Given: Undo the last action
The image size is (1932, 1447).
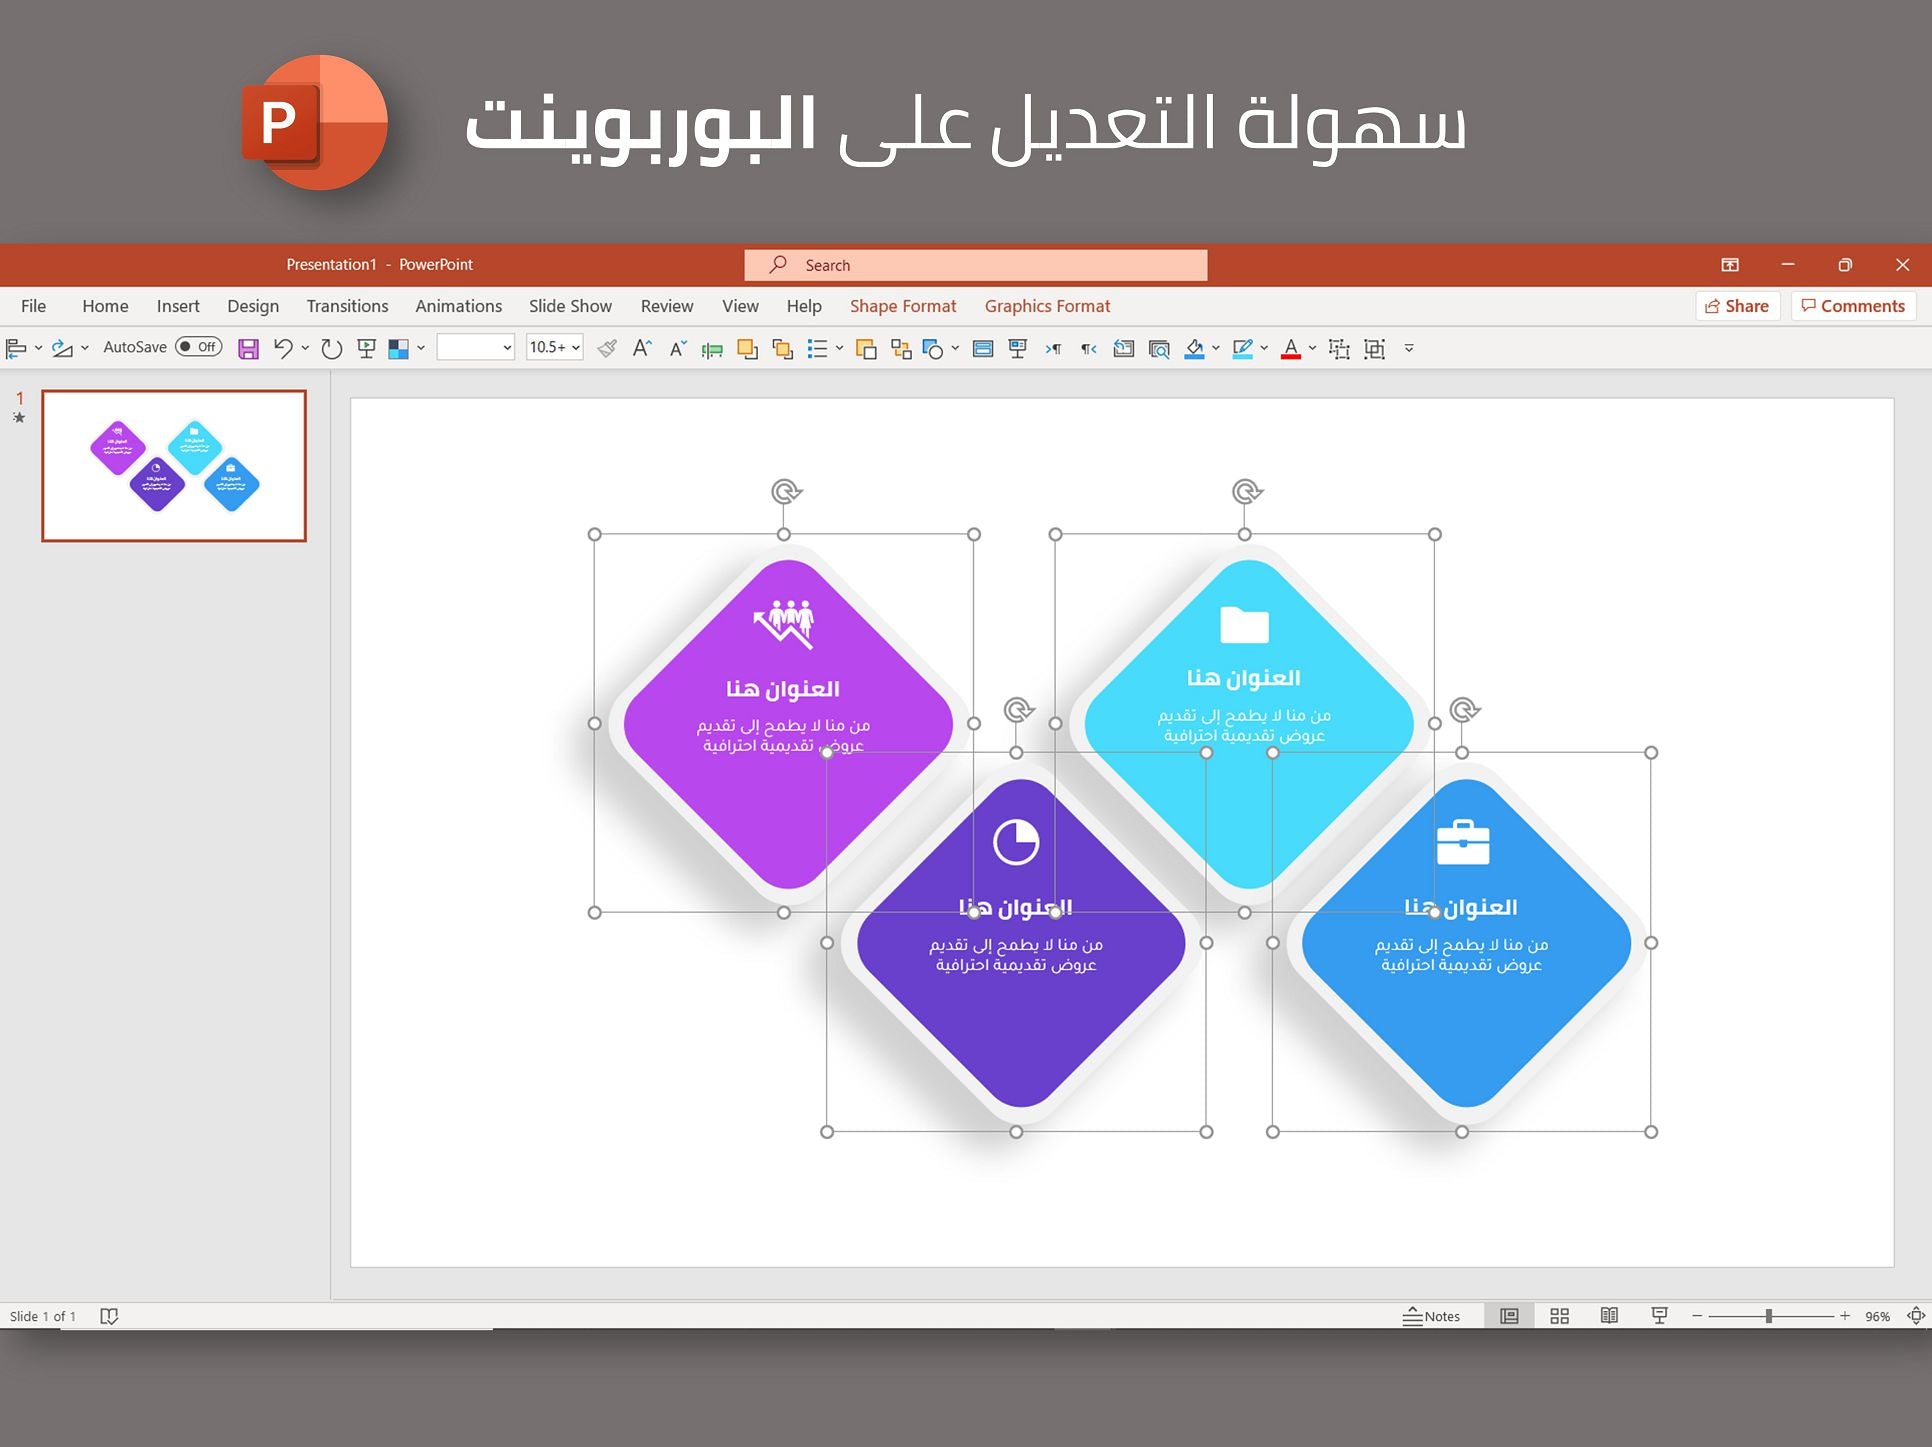Looking at the screenshot, I should click(283, 348).
